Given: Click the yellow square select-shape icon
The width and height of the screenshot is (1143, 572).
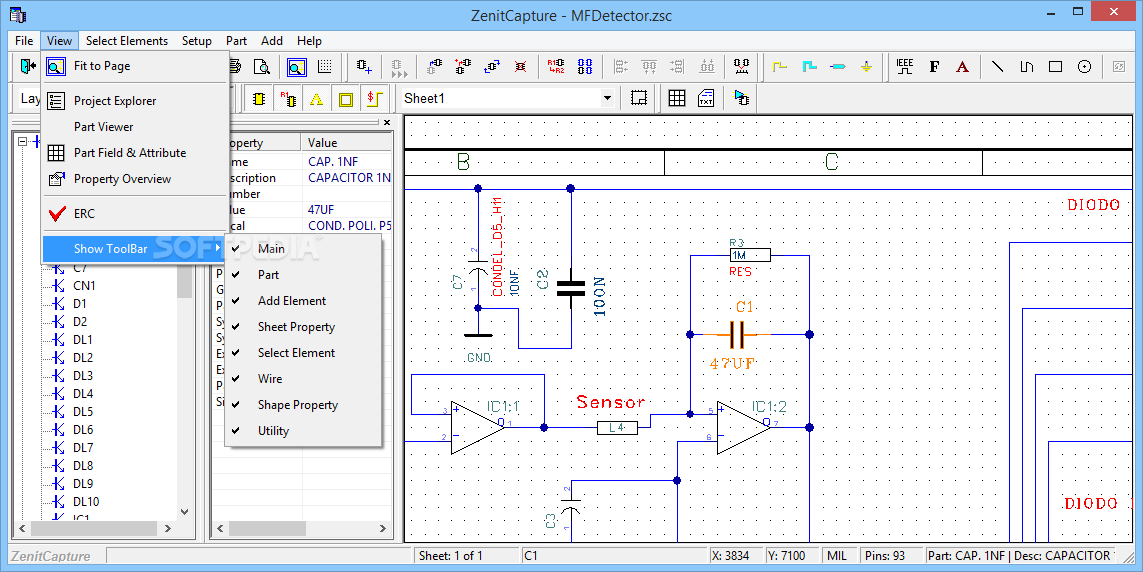Looking at the screenshot, I should (346, 98).
